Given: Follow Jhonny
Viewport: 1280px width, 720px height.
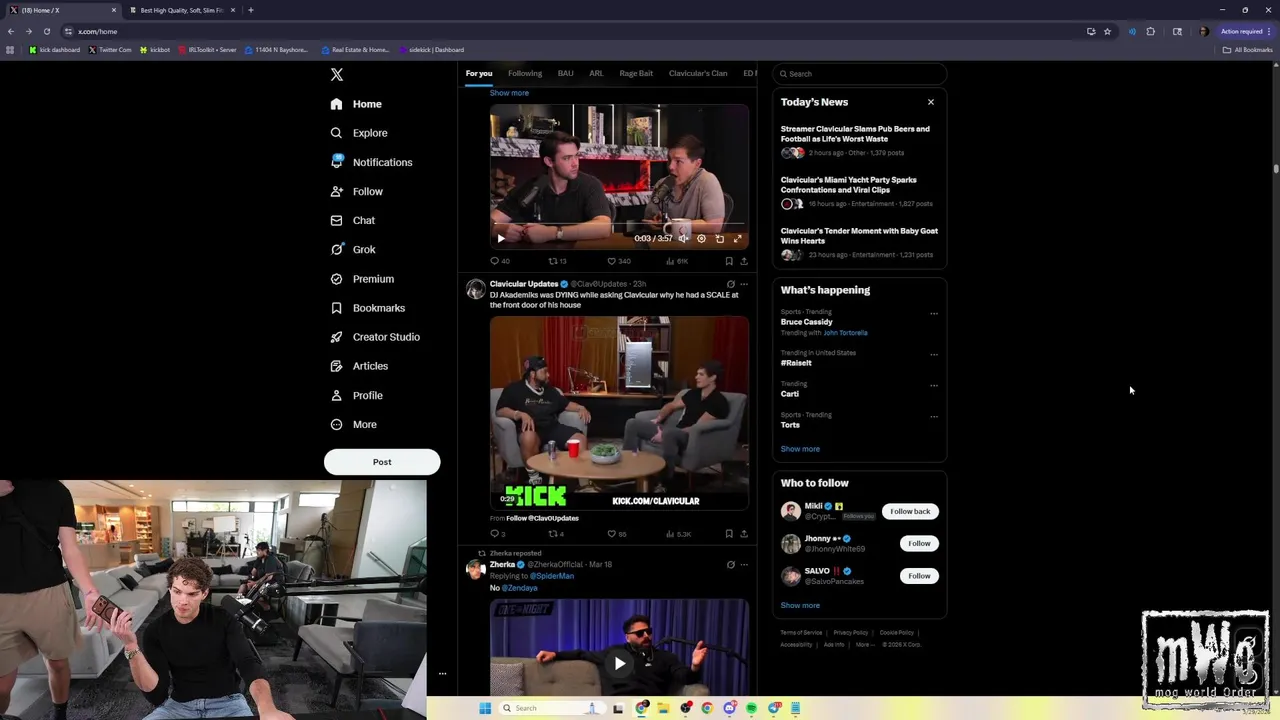Looking at the screenshot, I should (919, 544).
